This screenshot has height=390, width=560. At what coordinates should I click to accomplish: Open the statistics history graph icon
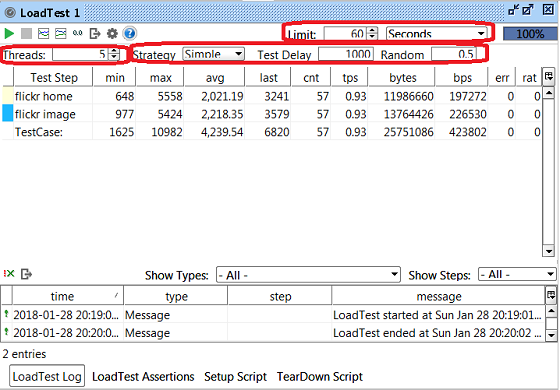tap(60, 34)
